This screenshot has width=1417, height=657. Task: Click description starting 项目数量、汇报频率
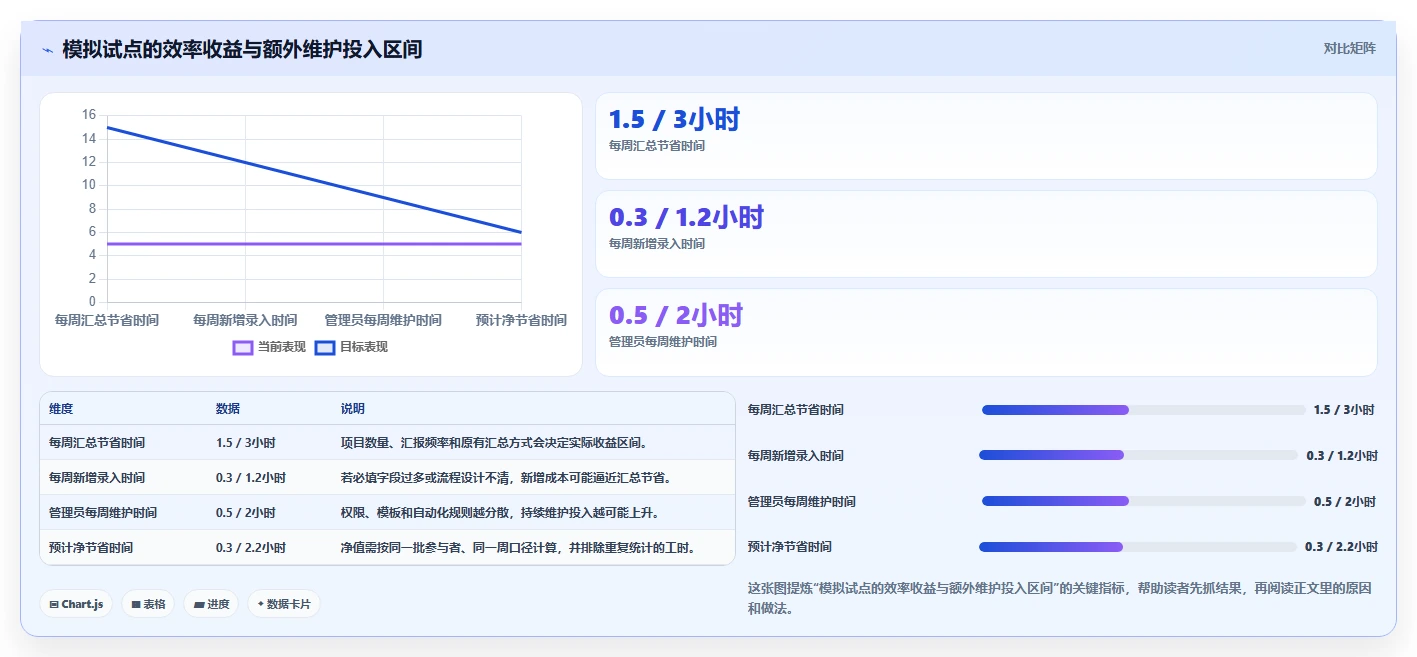pyautogui.click(x=494, y=442)
